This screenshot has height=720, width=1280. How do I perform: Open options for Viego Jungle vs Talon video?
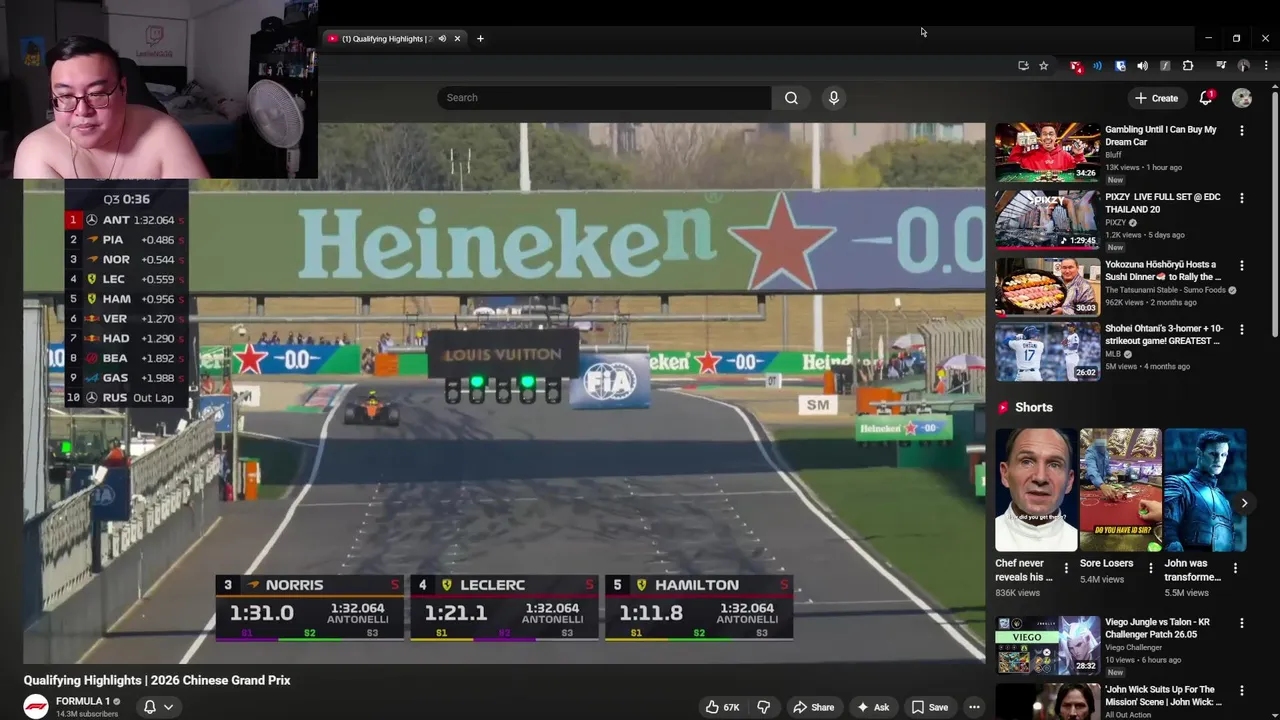[x=1242, y=623]
